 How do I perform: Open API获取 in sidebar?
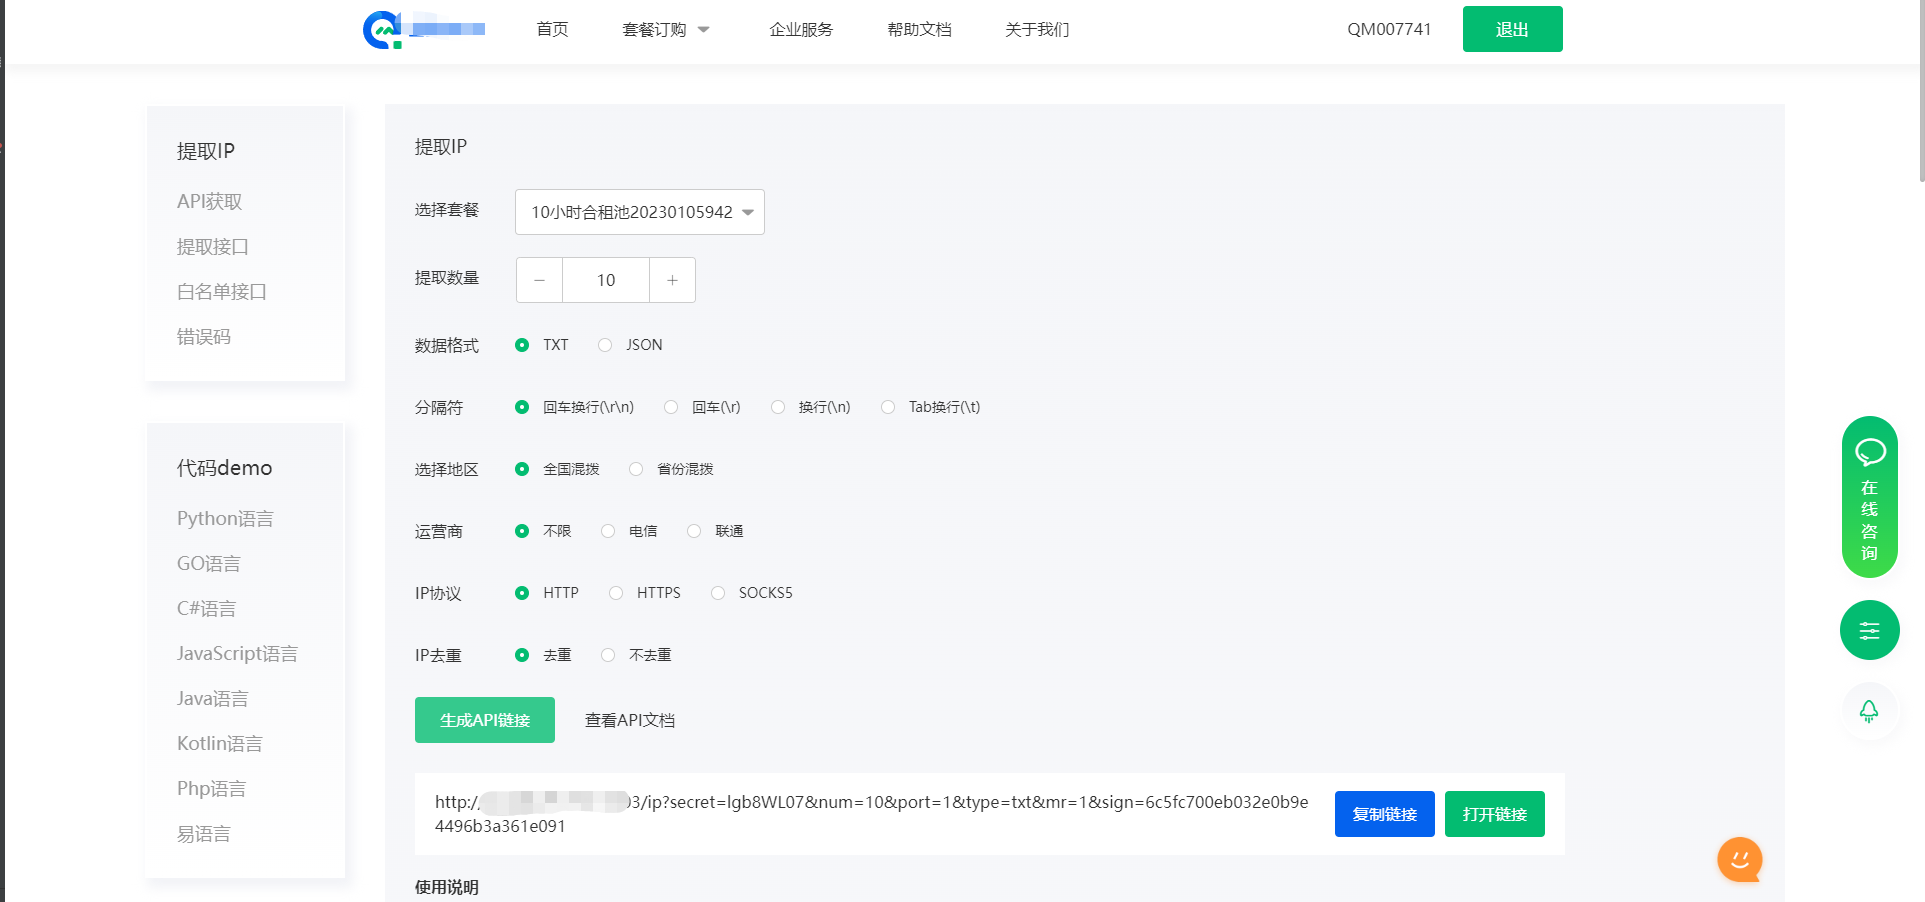pos(210,202)
